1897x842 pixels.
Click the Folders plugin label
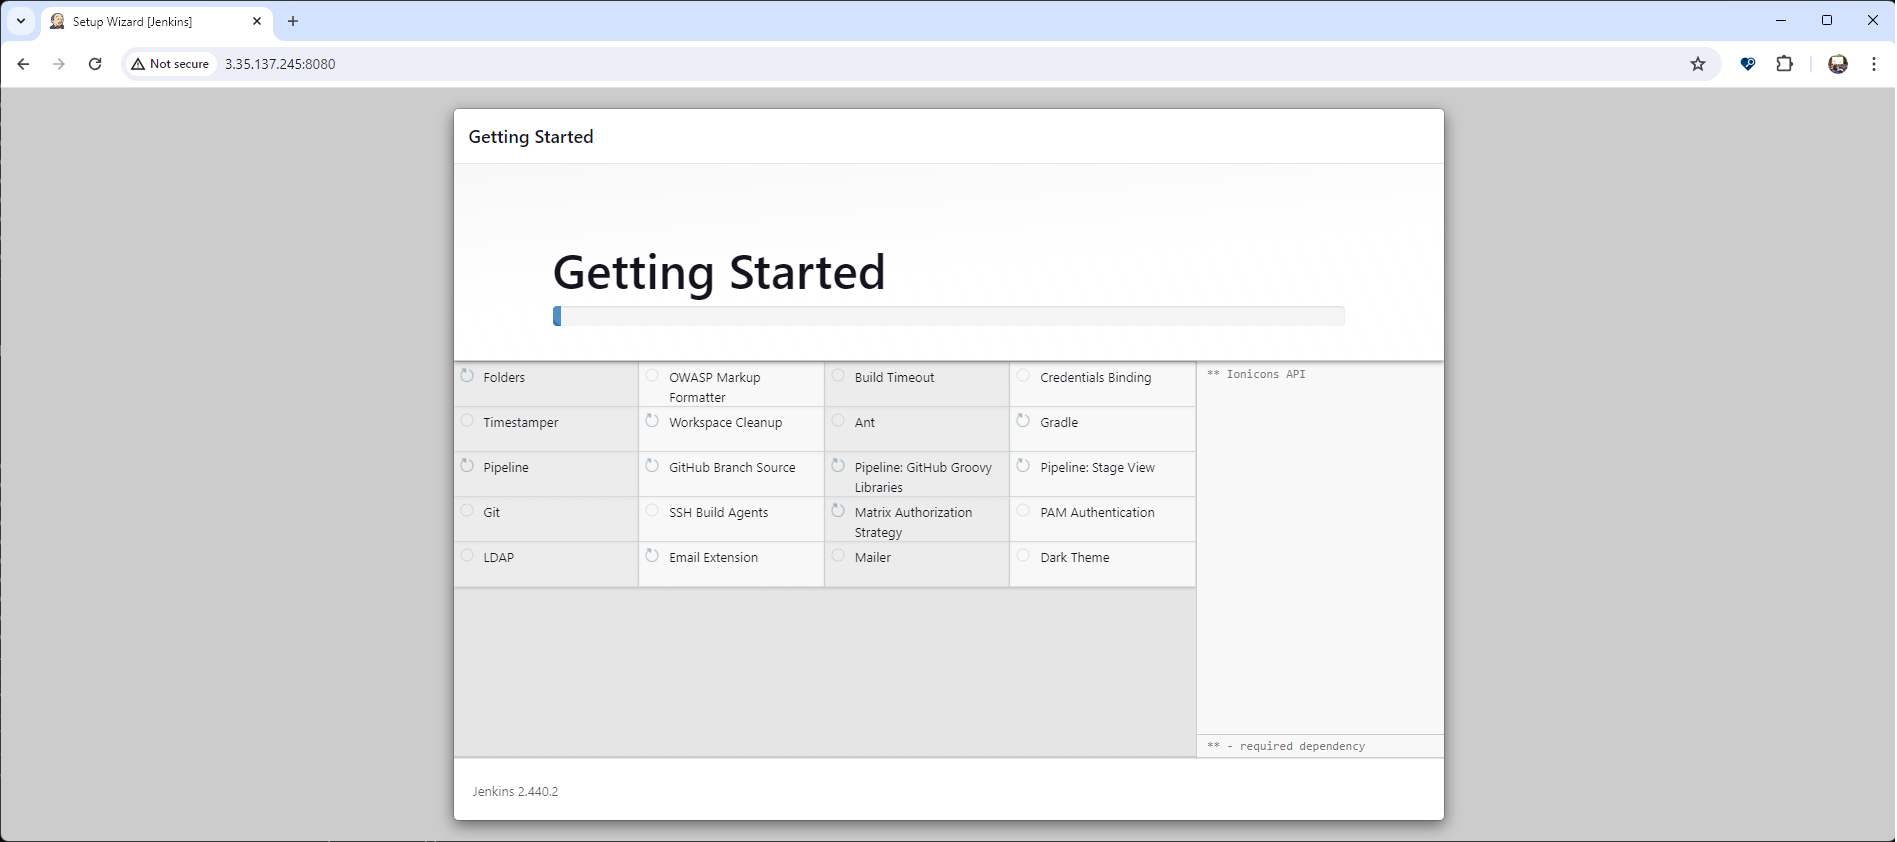pyautogui.click(x=504, y=377)
